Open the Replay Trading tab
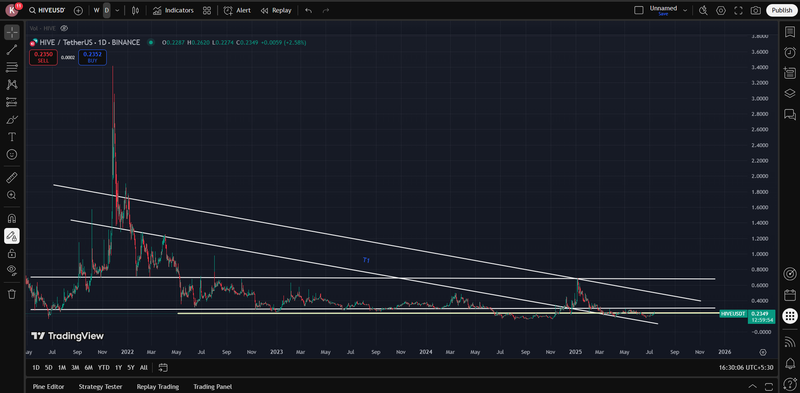800x393 pixels. [x=158, y=387]
